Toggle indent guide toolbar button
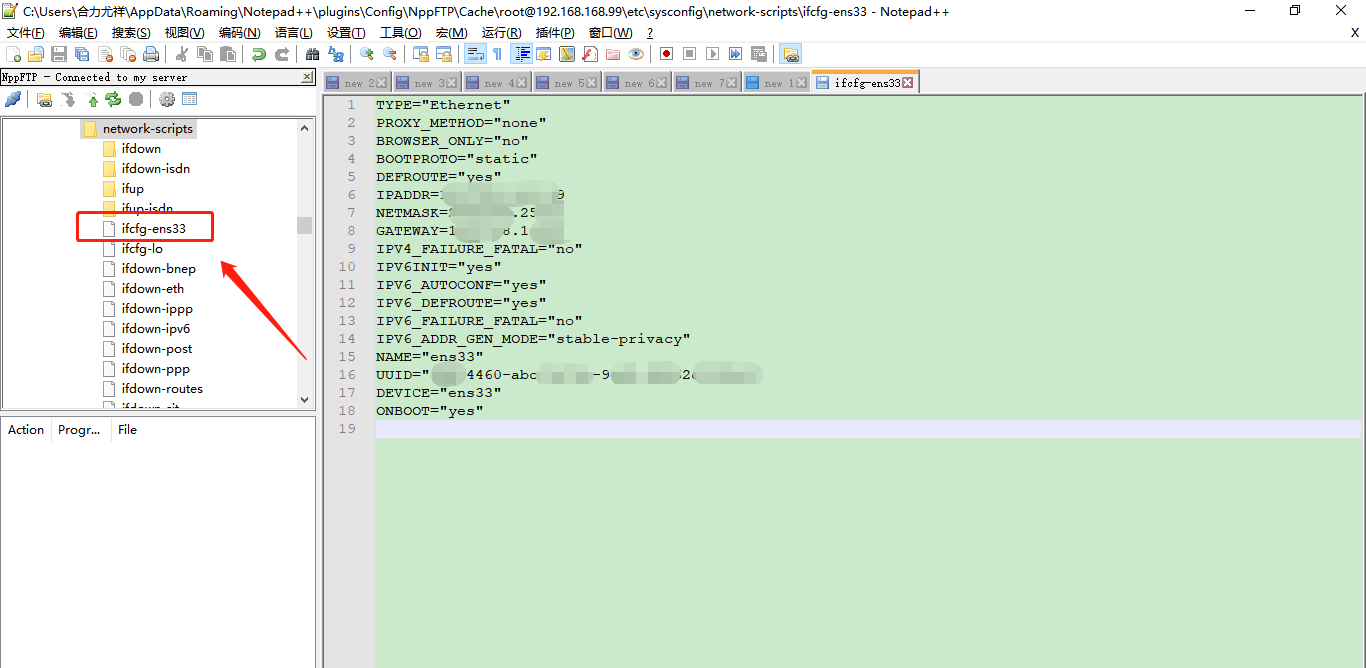This screenshot has height=668, width=1366. 521,54
